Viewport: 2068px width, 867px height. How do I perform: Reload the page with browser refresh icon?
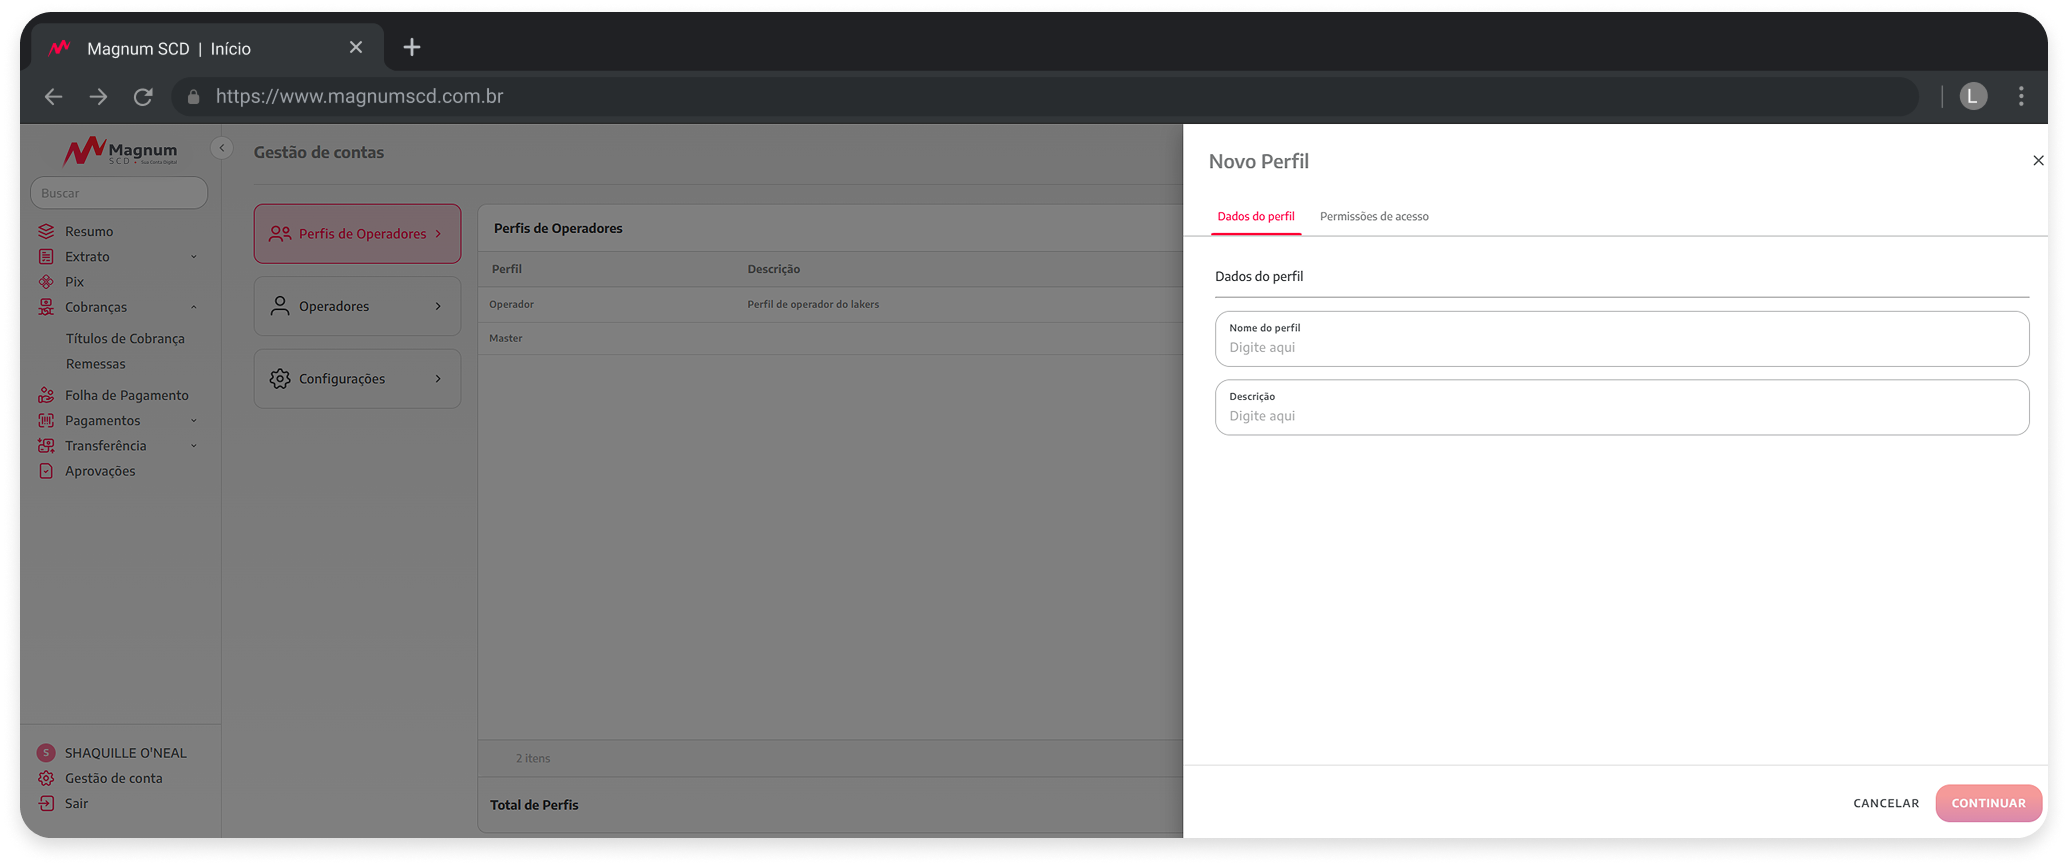pyautogui.click(x=143, y=97)
